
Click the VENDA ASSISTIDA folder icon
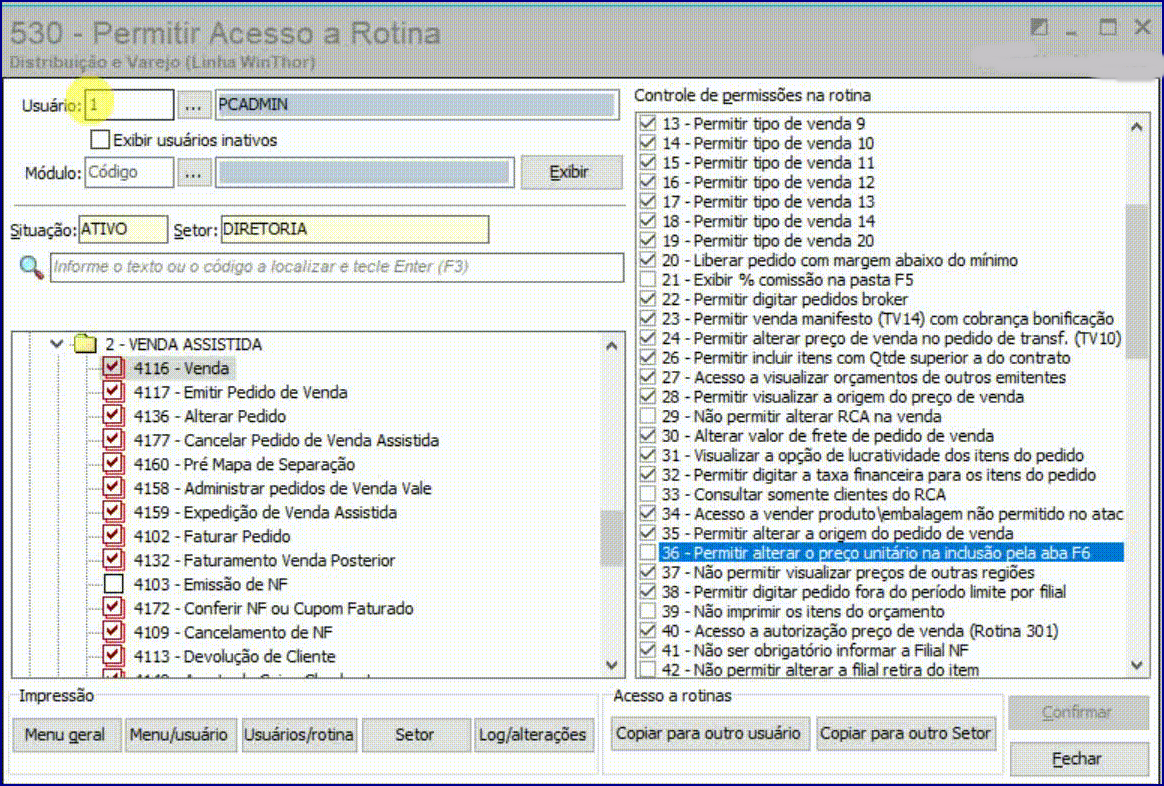[86, 344]
